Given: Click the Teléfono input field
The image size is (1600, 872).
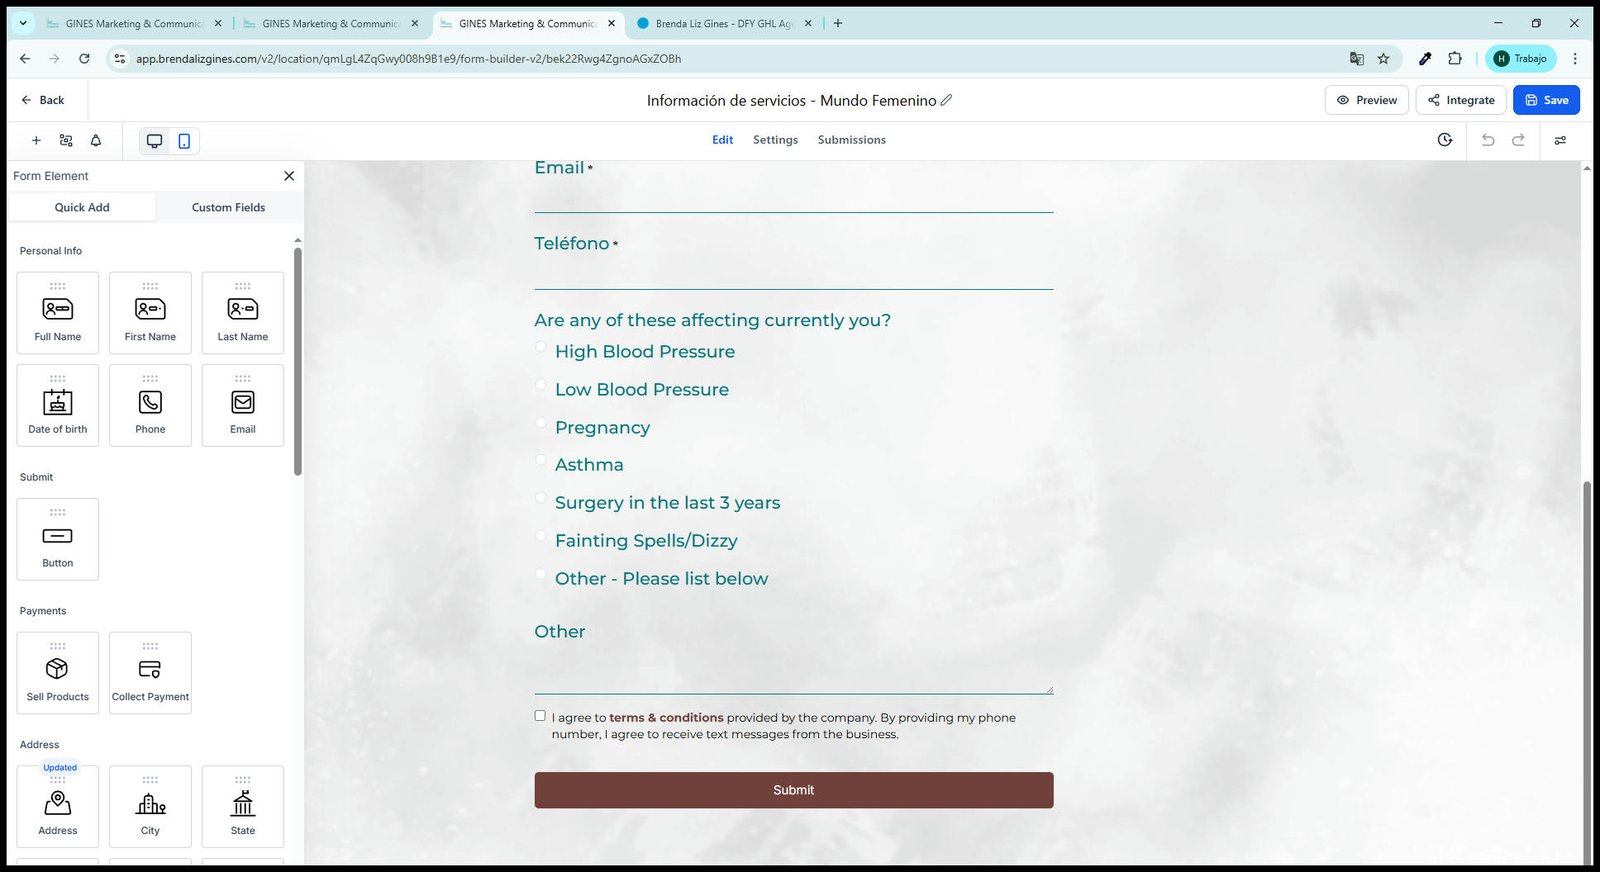Looking at the screenshot, I should [x=794, y=274].
